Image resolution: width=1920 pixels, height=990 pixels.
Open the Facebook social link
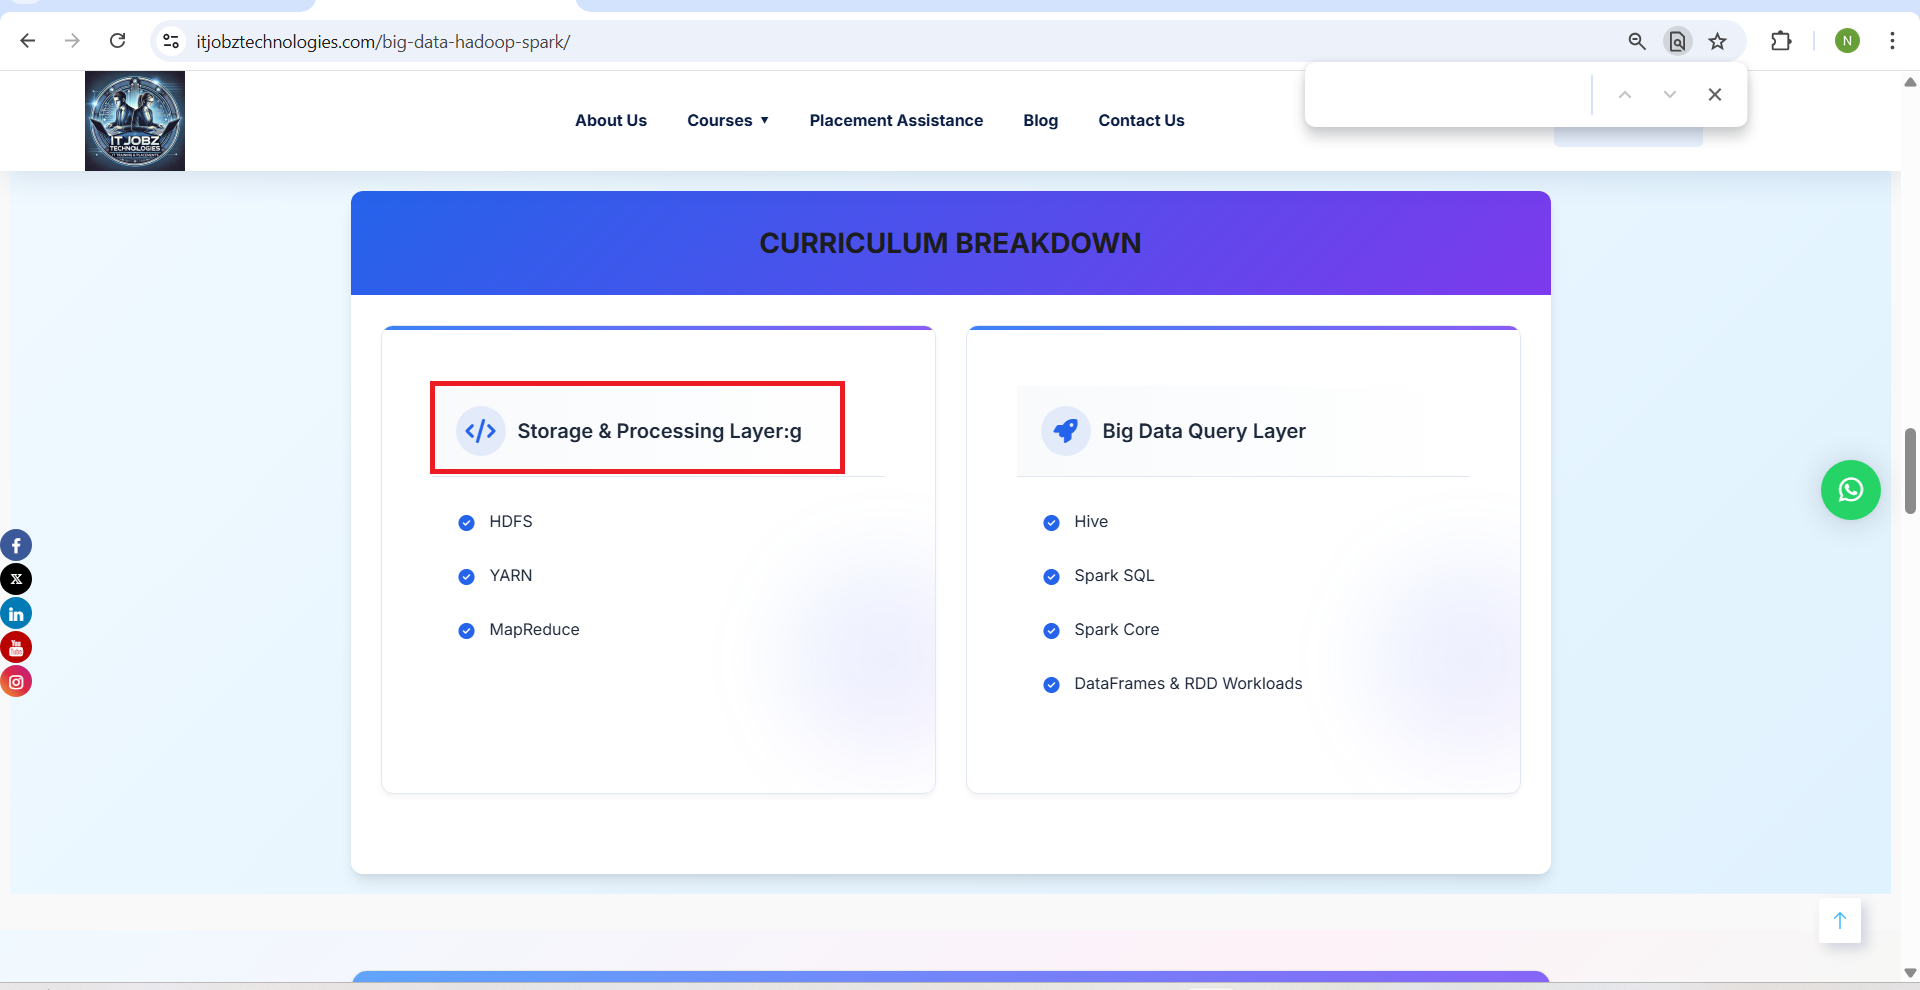click(x=16, y=545)
